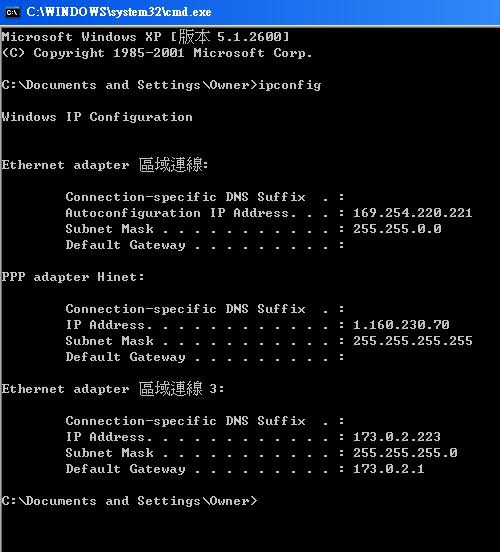
Task: Click the first Ethernet adapter 區域連線 heading
Action: coord(105,165)
